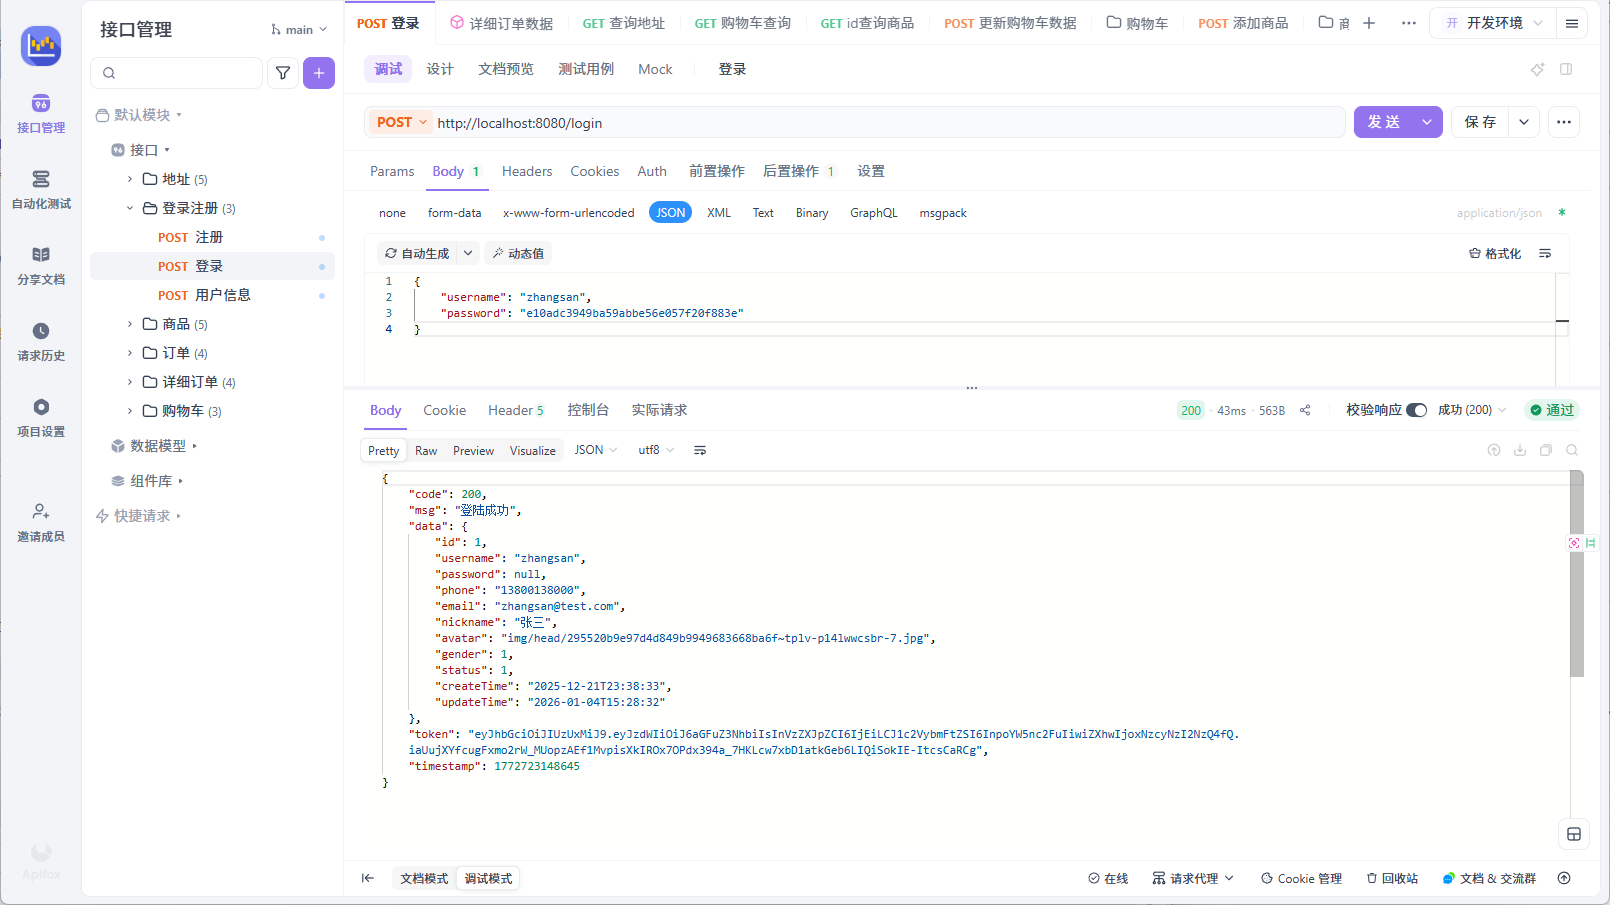This screenshot has width=1610, height=905.
Task: Click the share response icon
Action: pos(1305,410)
